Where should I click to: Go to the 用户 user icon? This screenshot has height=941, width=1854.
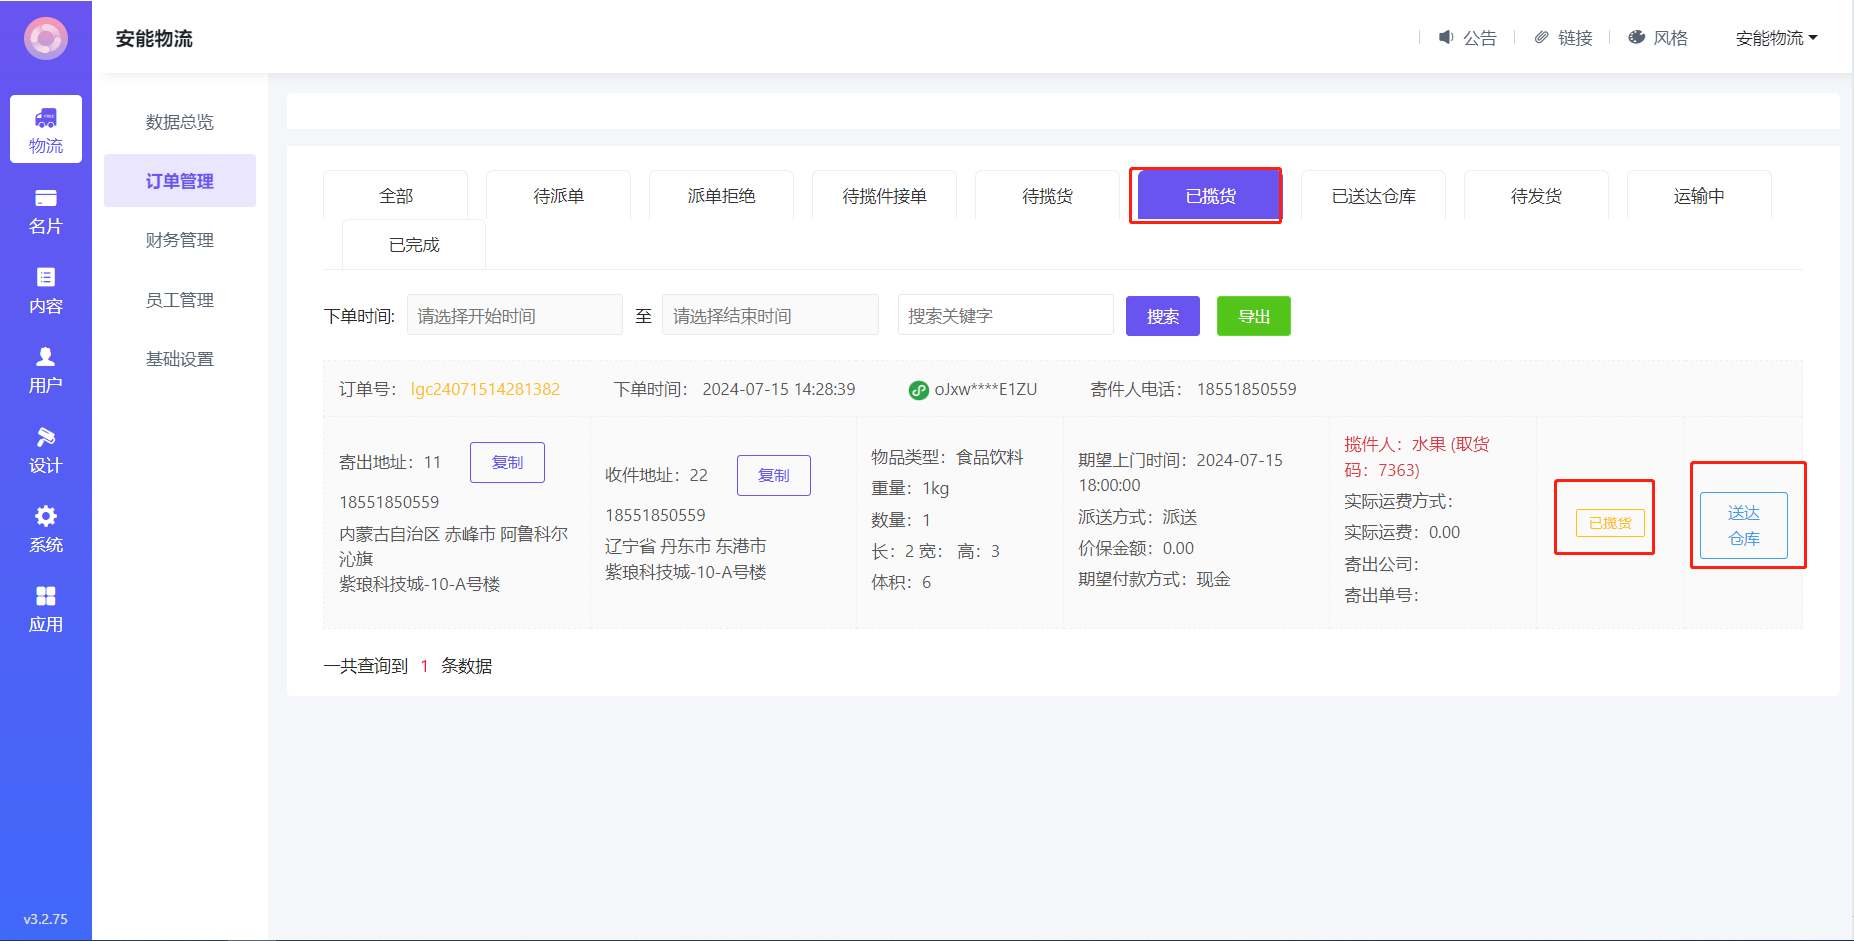point(46,357)
